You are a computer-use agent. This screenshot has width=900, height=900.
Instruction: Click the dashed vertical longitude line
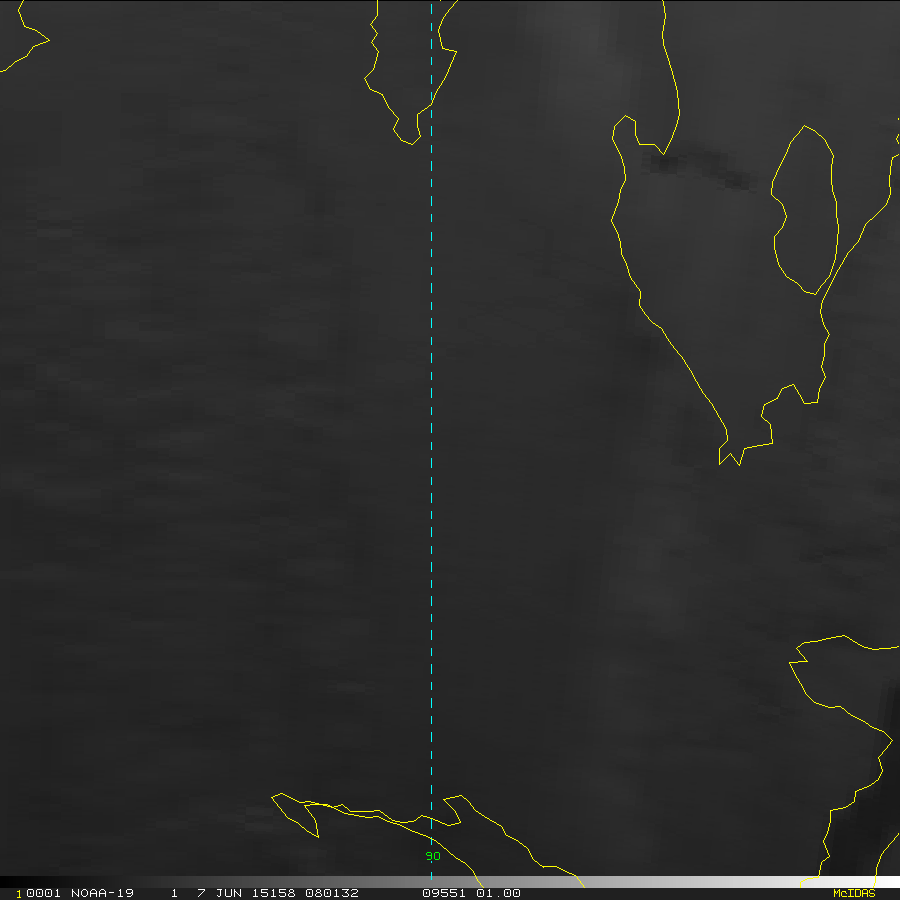pos(431,400)
